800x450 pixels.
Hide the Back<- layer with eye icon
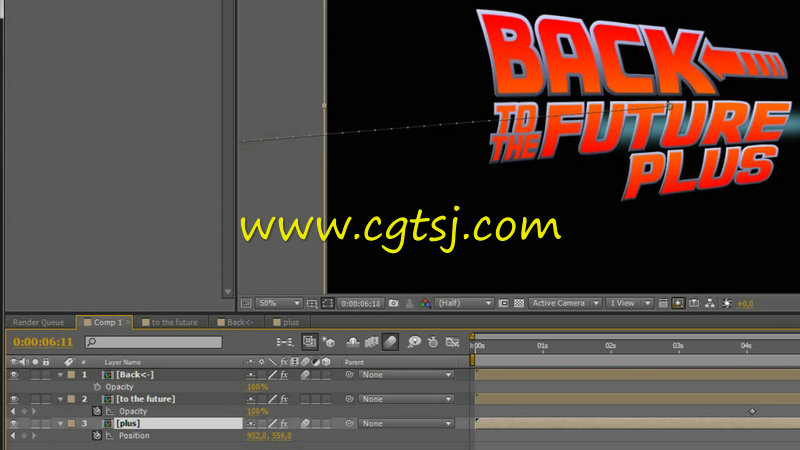[x=14, y=374]
